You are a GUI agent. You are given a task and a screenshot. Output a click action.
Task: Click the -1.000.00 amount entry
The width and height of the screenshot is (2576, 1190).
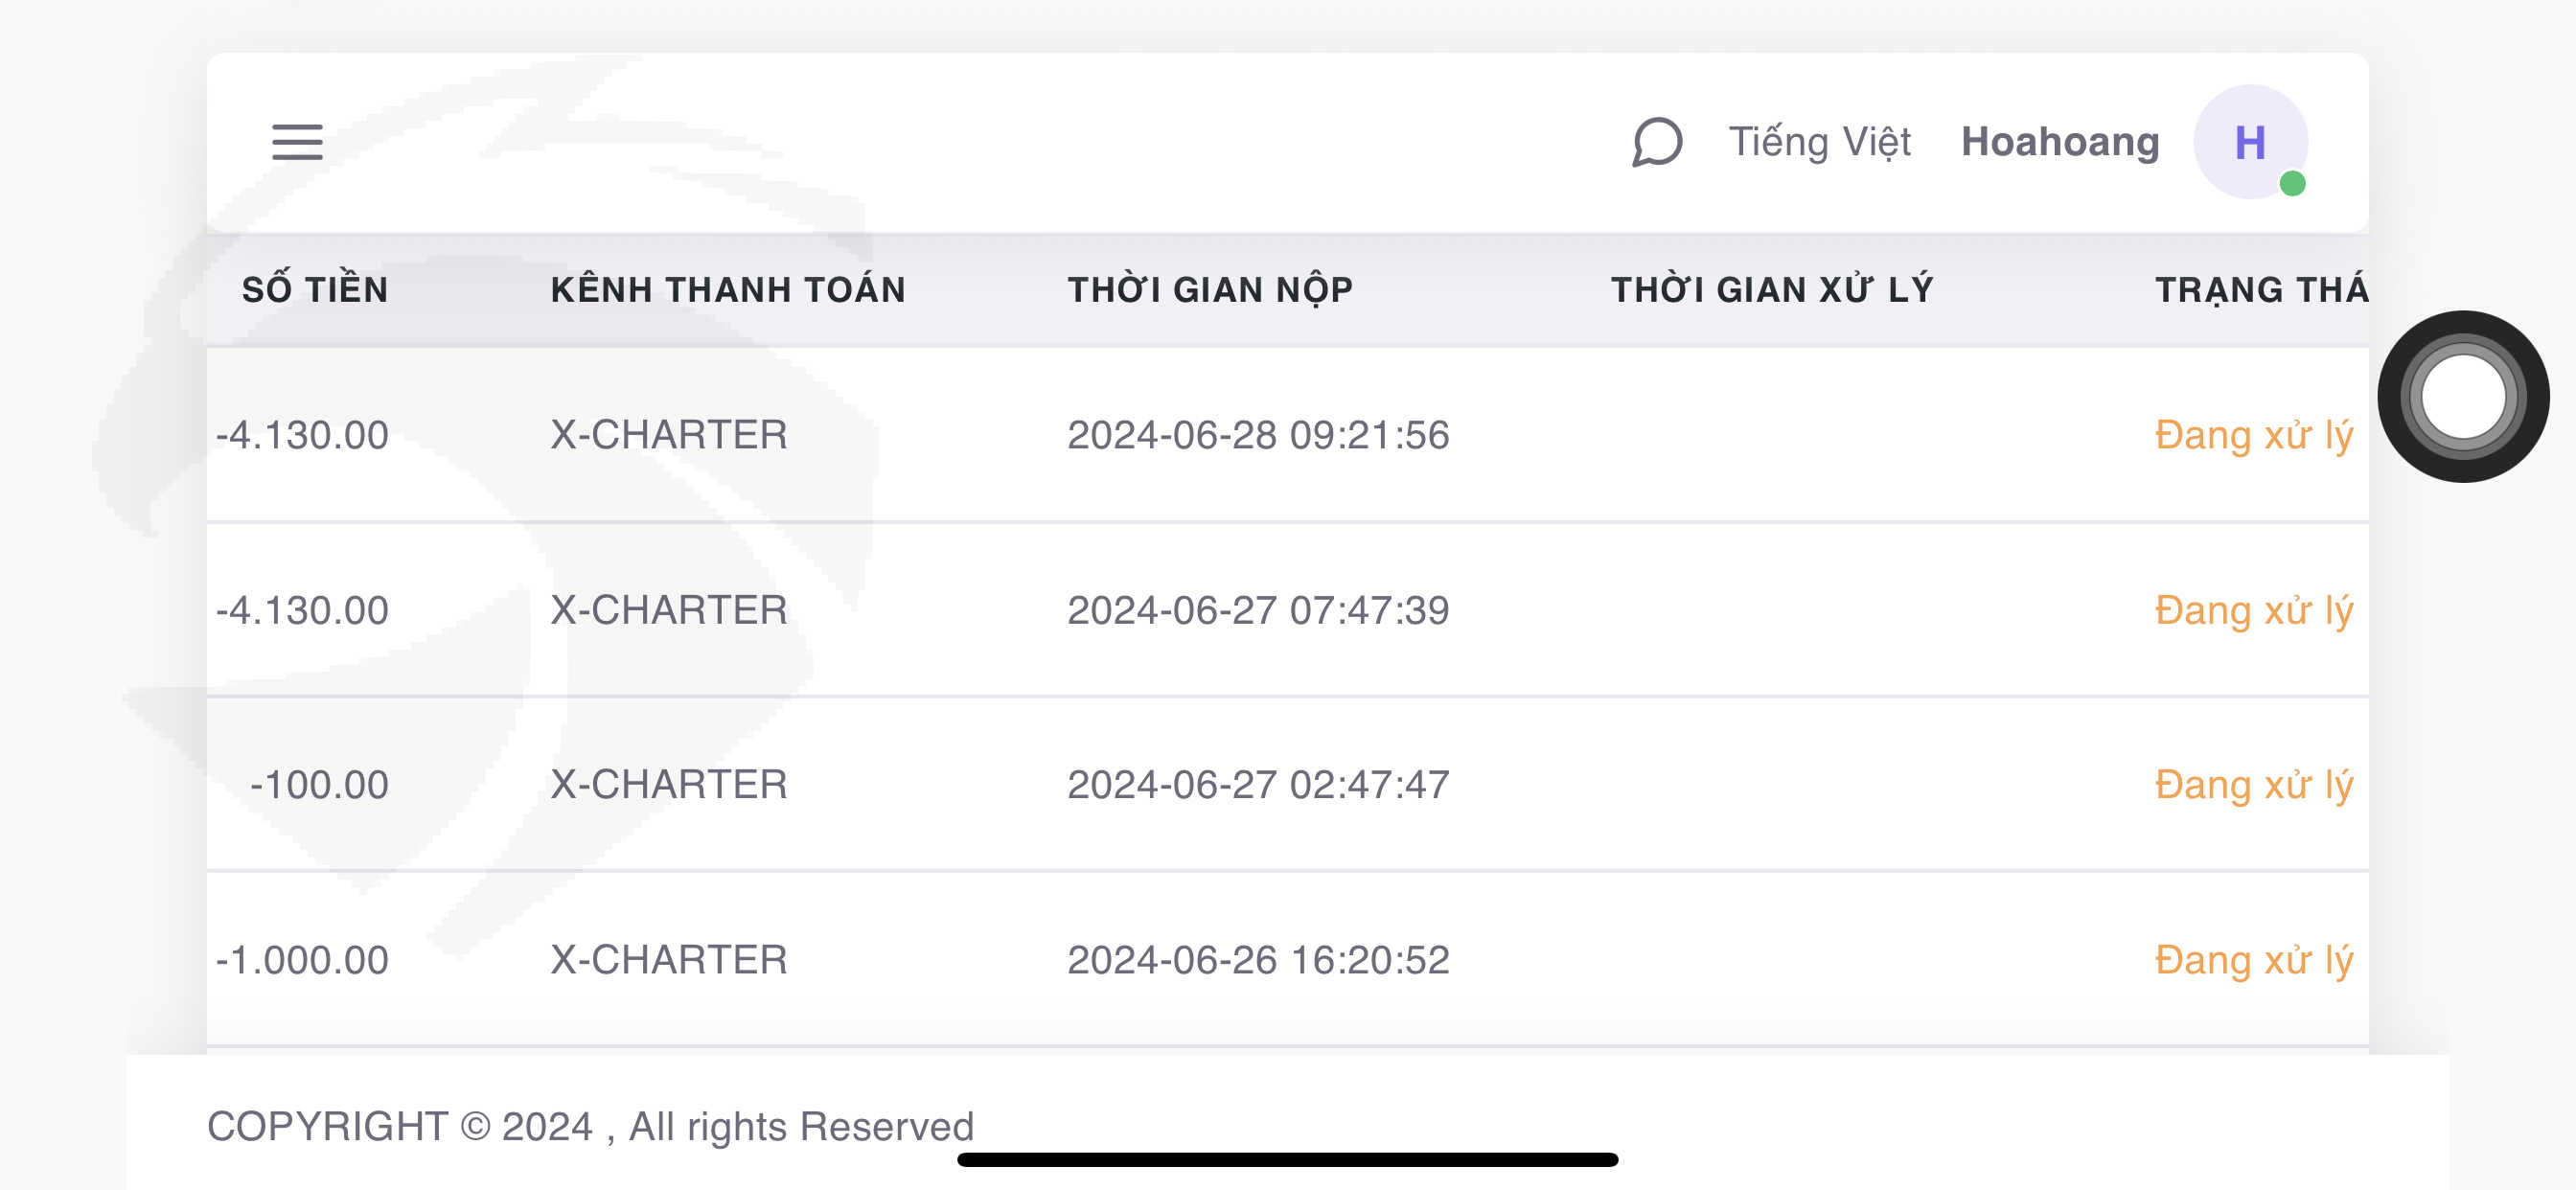(302, 960)
